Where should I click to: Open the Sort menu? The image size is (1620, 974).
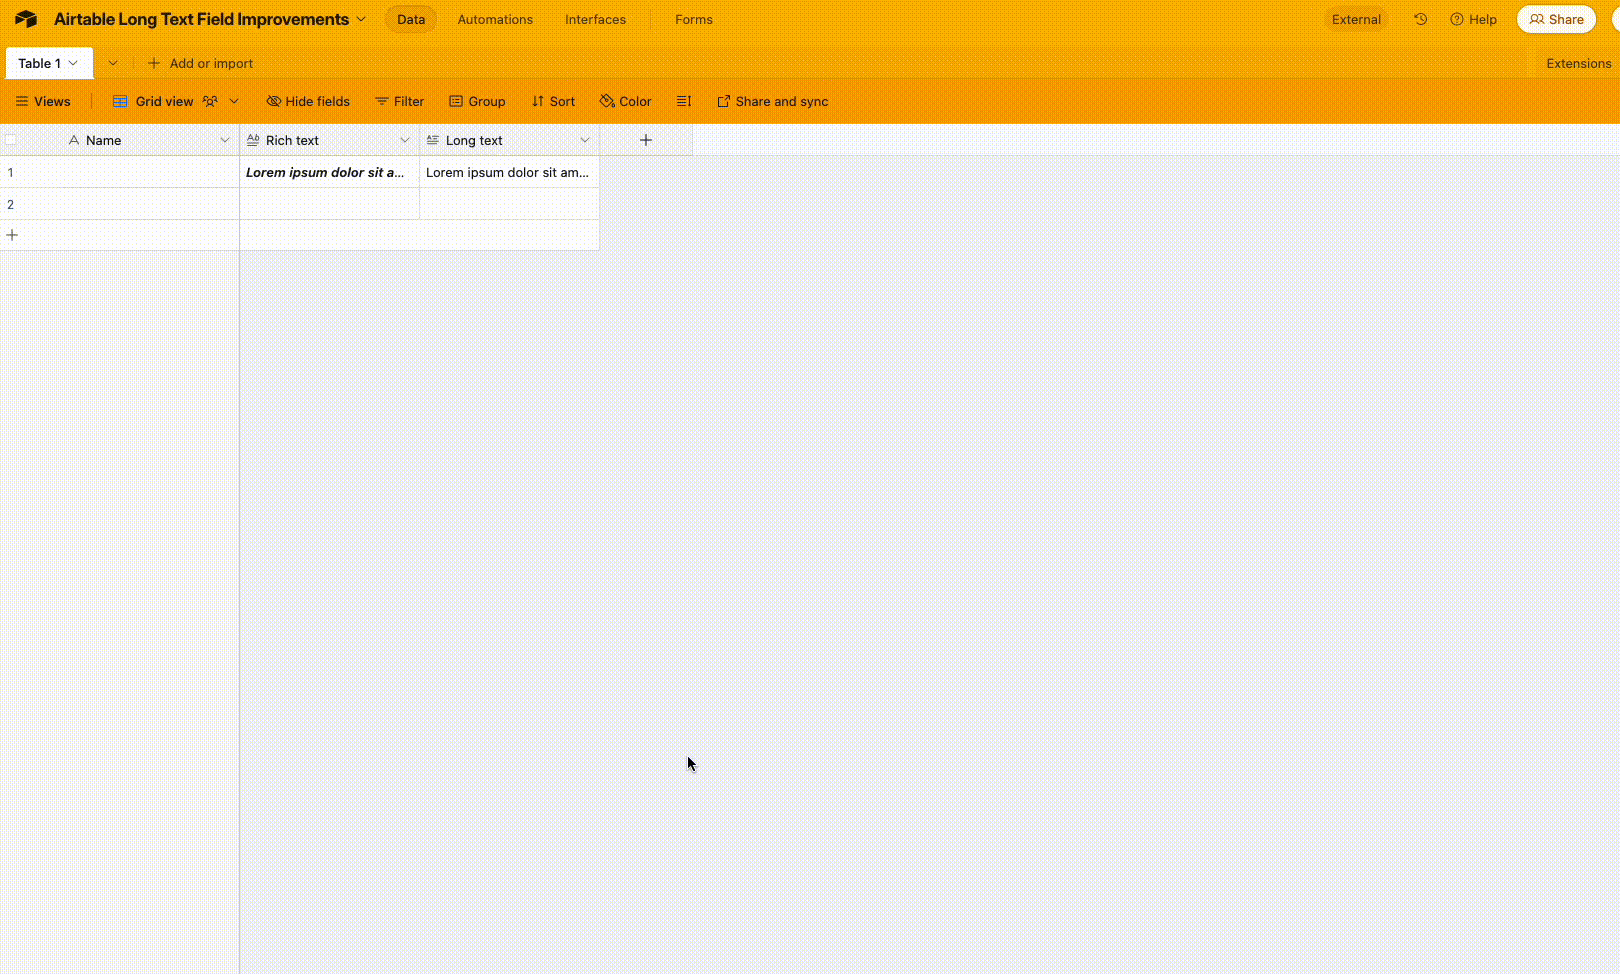point(553,101)
